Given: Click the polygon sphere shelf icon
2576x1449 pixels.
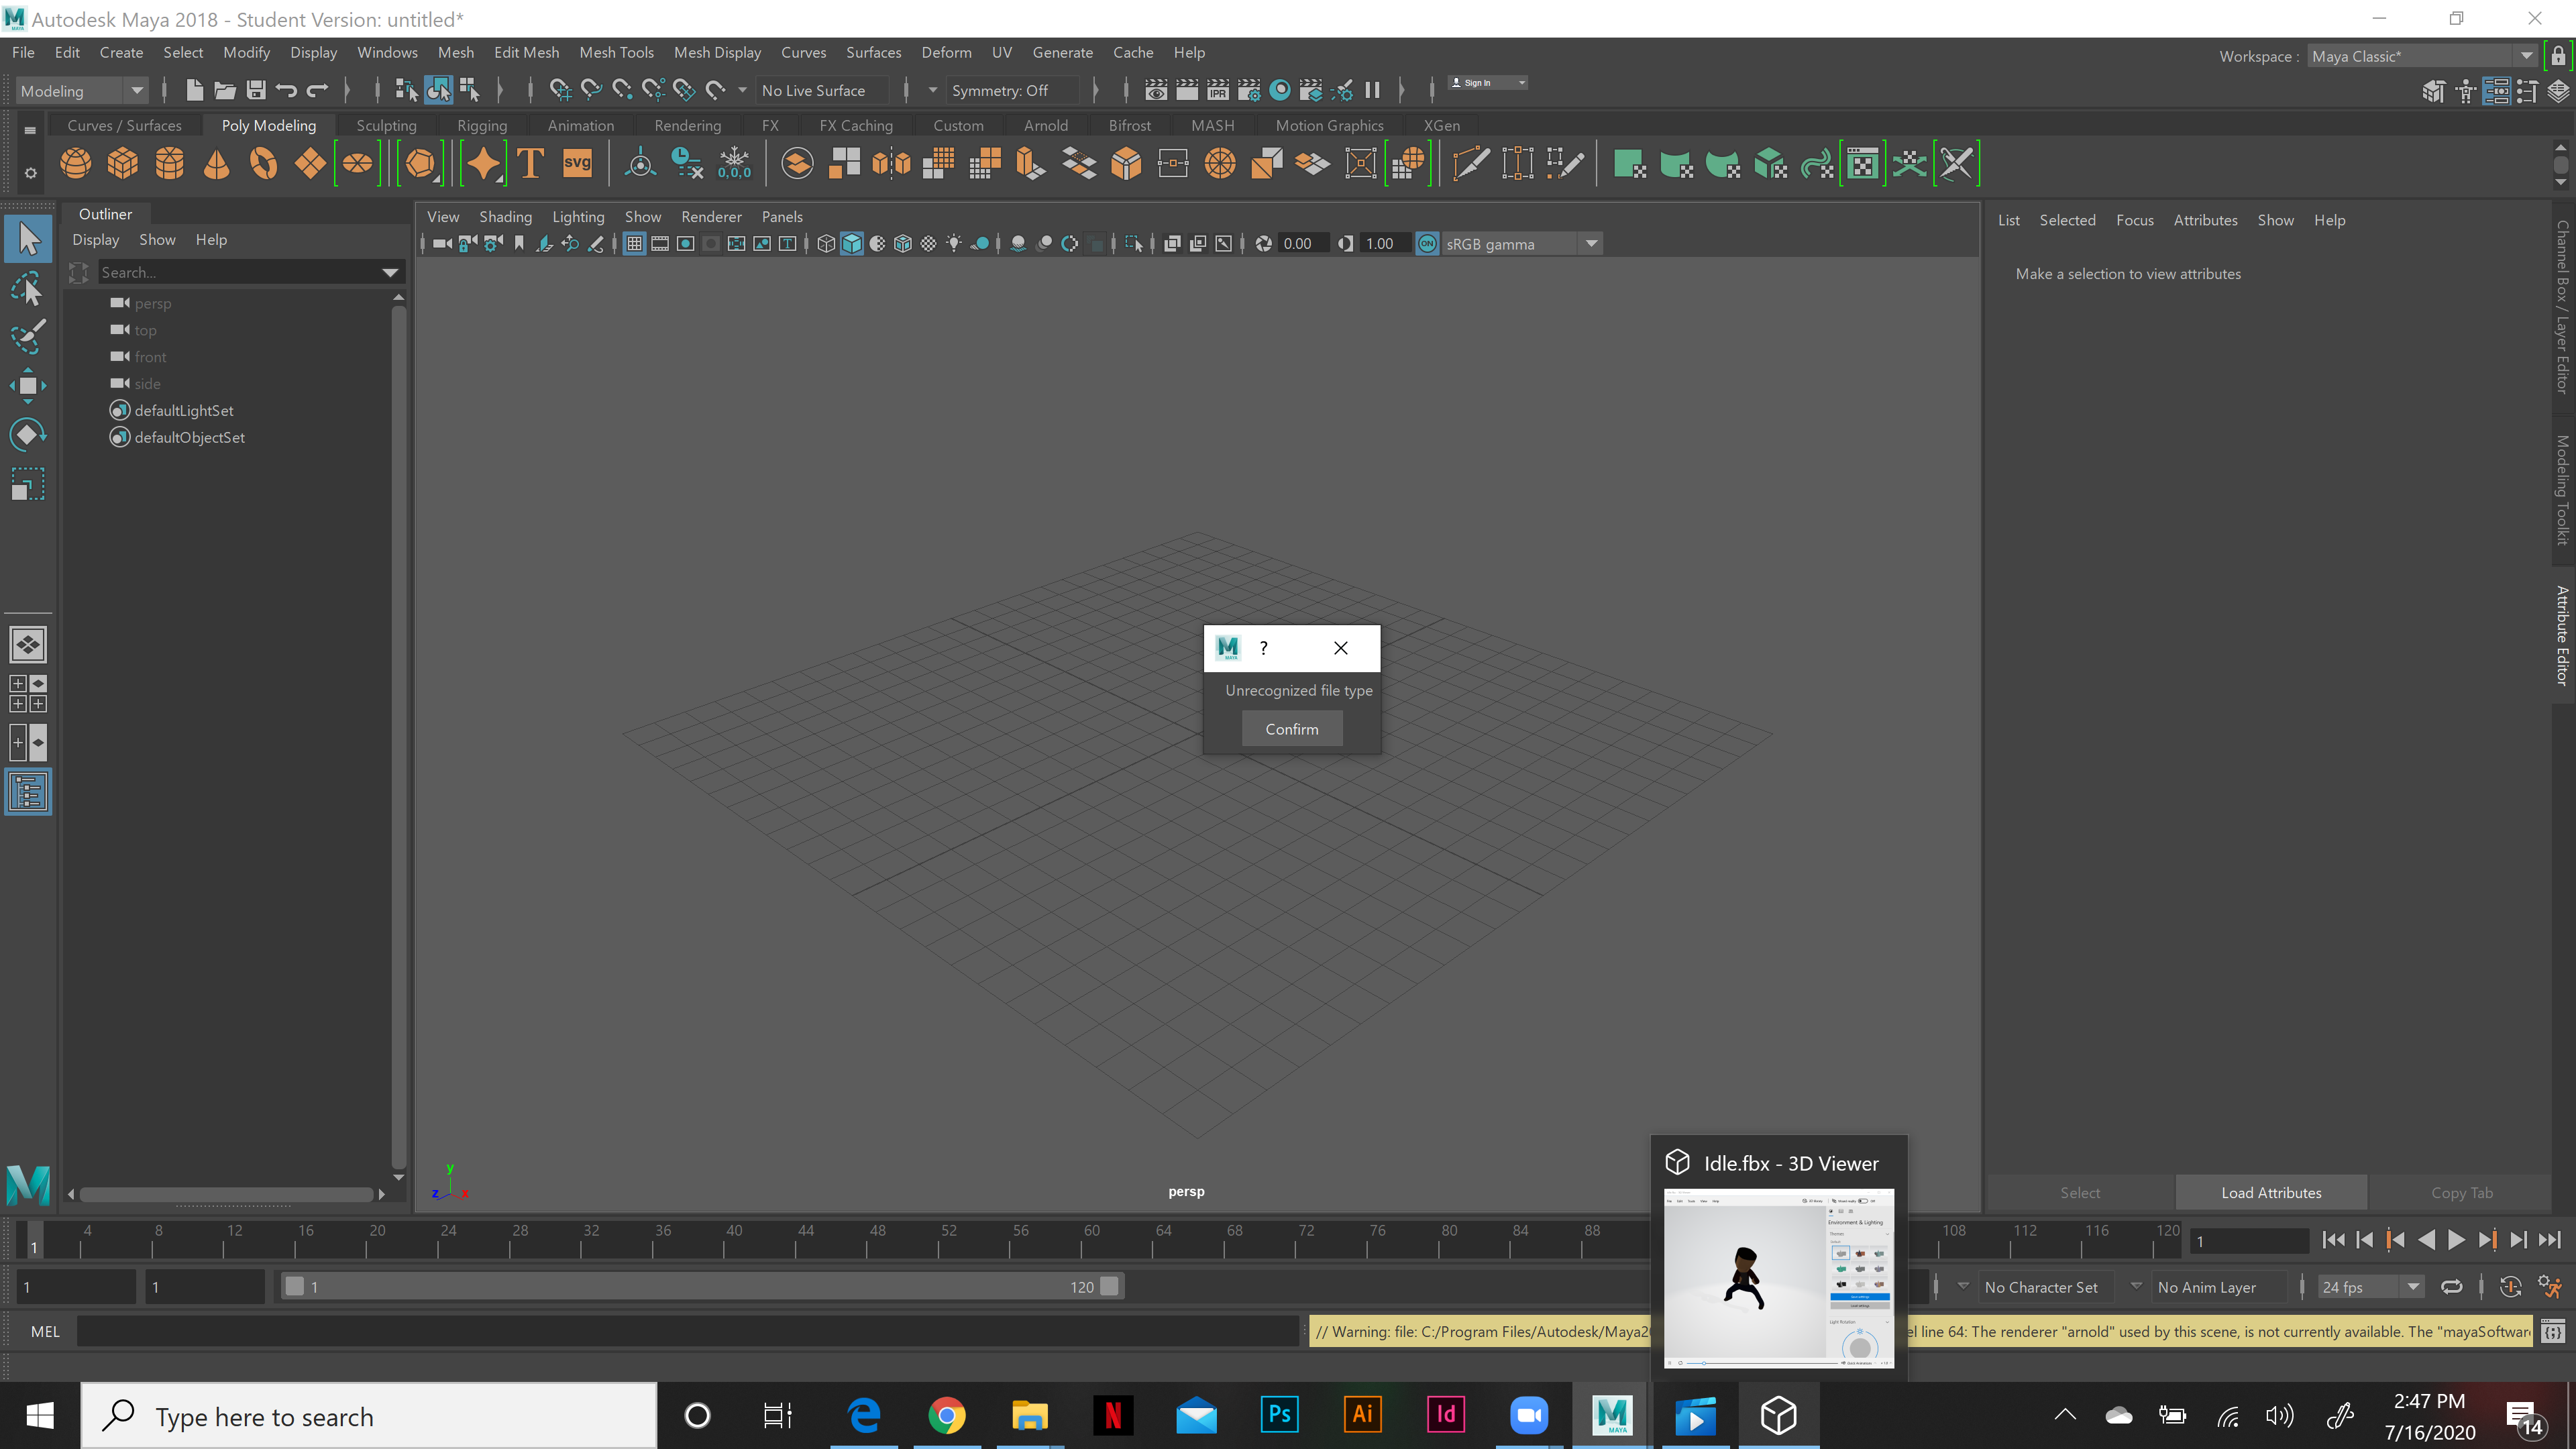Looking at the screenshot, I should pyautogui.click(x=75, y=163).
